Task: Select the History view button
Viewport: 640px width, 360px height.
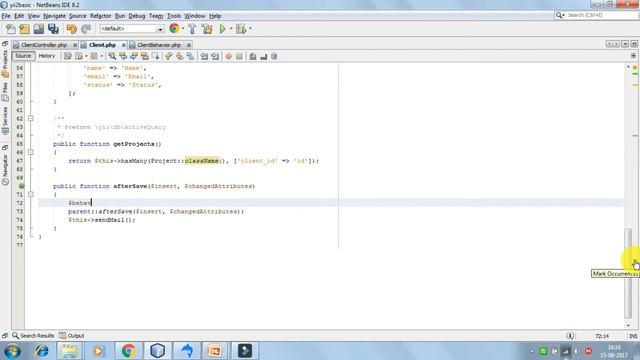Action: pyautogui.click(x=47, y=56)
